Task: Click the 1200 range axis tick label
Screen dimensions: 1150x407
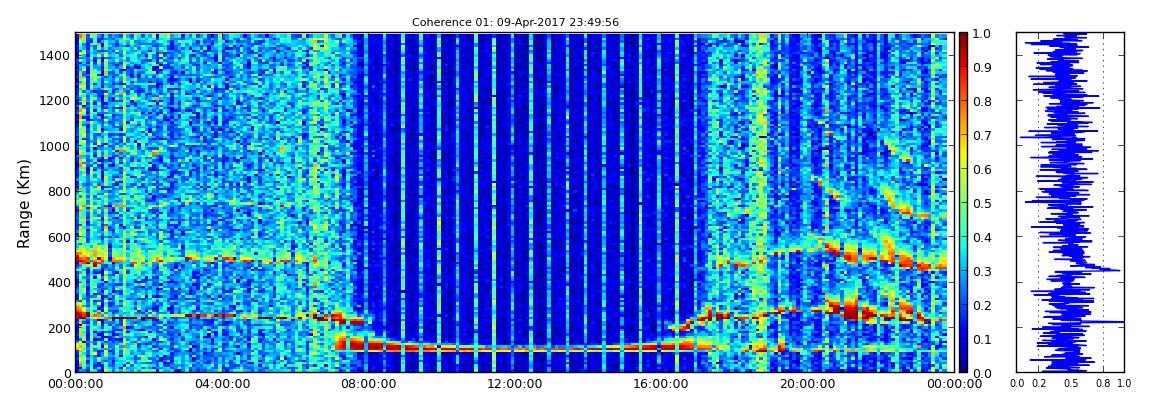Action: tap(56, 101)
